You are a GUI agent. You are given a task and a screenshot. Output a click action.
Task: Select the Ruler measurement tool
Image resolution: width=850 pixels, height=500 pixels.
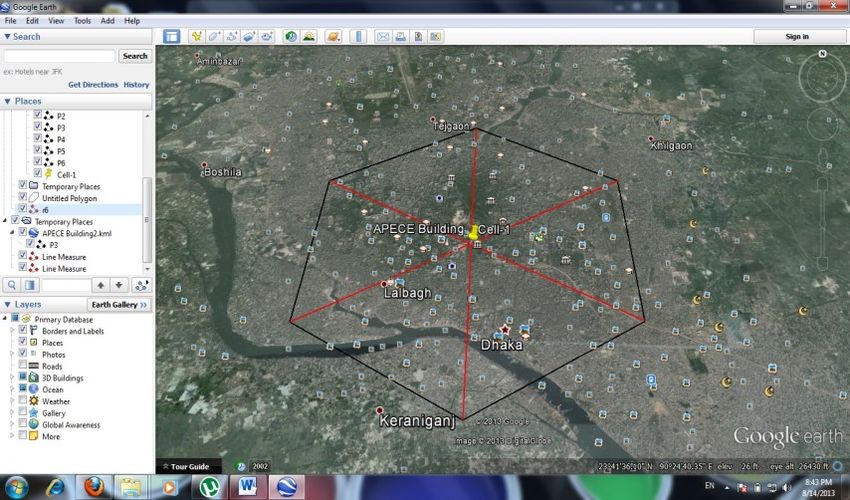pyautogui.click(x=358, y=36)
